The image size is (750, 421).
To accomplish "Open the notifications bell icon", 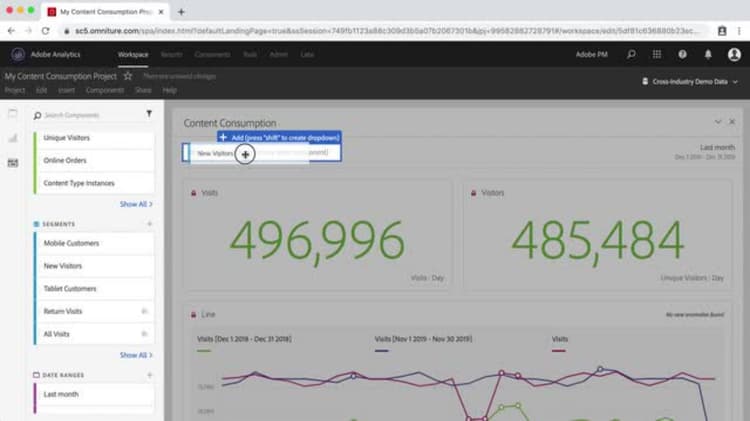I will (x=708, y=55).
